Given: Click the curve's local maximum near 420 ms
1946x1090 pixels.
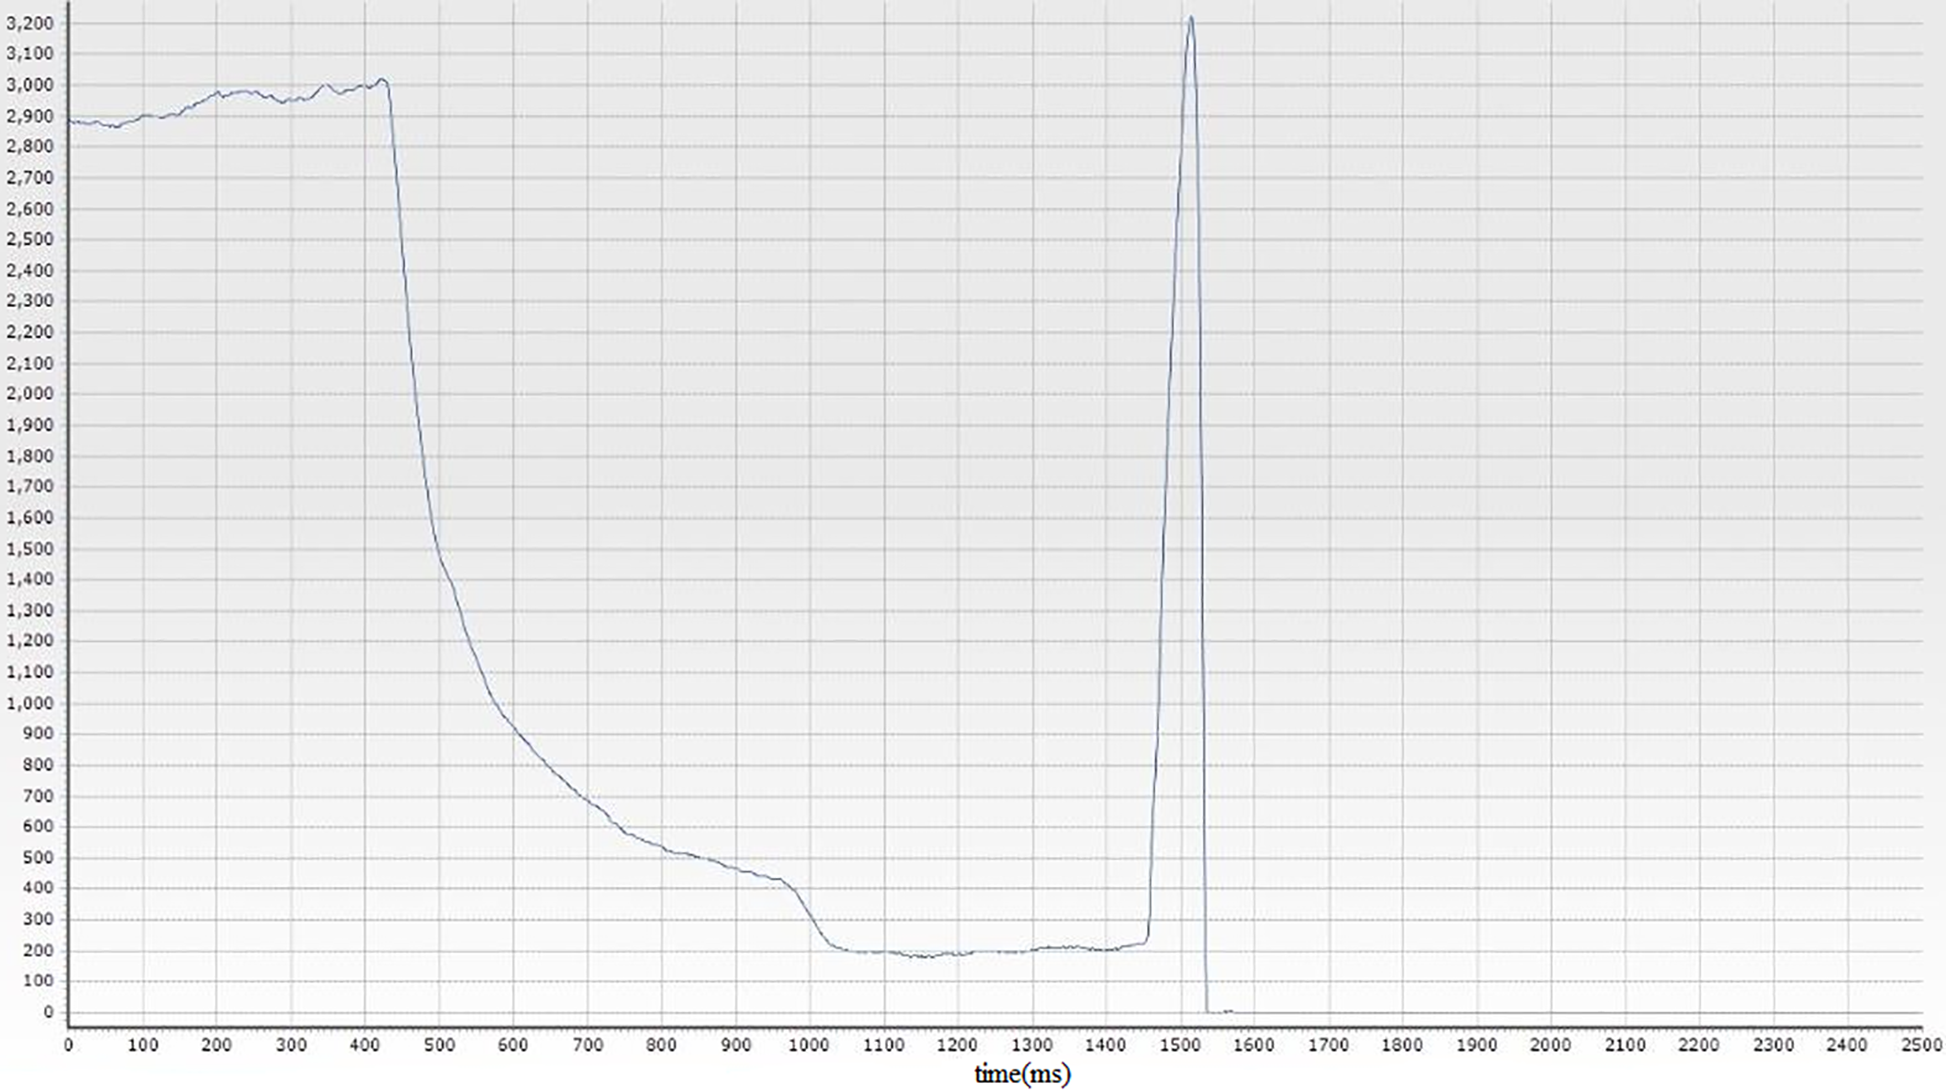Looking at the screenshot, I should pos(381,80).
